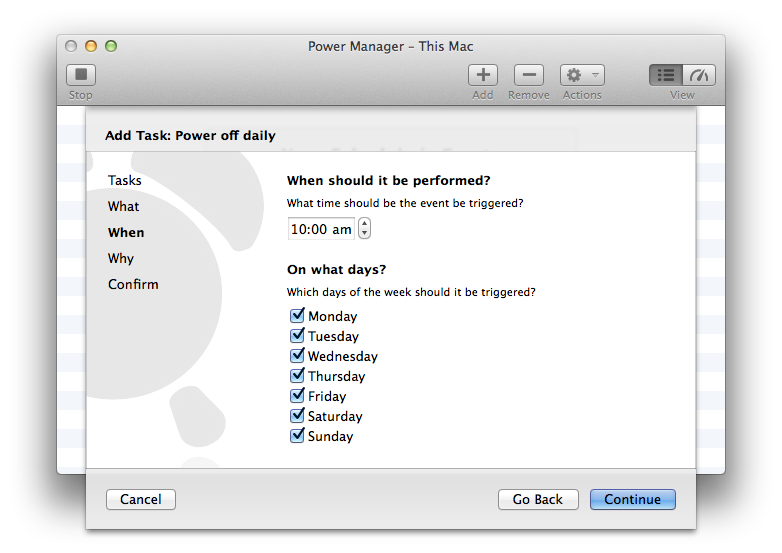This screenshot has width=782, height=553.
Task: Click the Add task plus icon
Action: coord(483,75)
